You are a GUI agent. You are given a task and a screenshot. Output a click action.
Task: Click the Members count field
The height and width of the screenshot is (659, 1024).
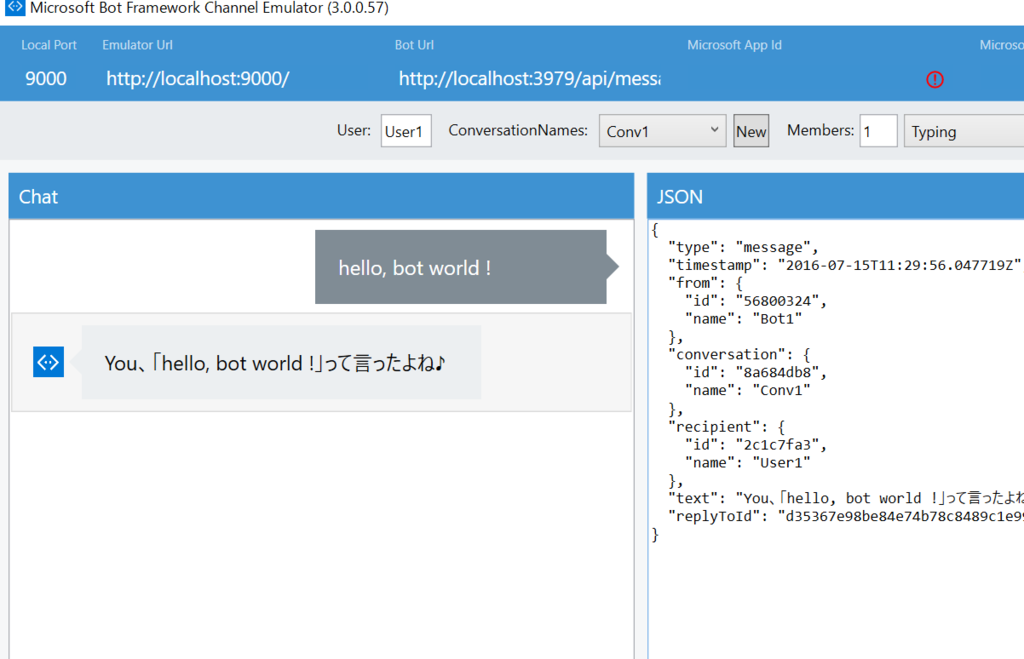[x=878, y=130]
